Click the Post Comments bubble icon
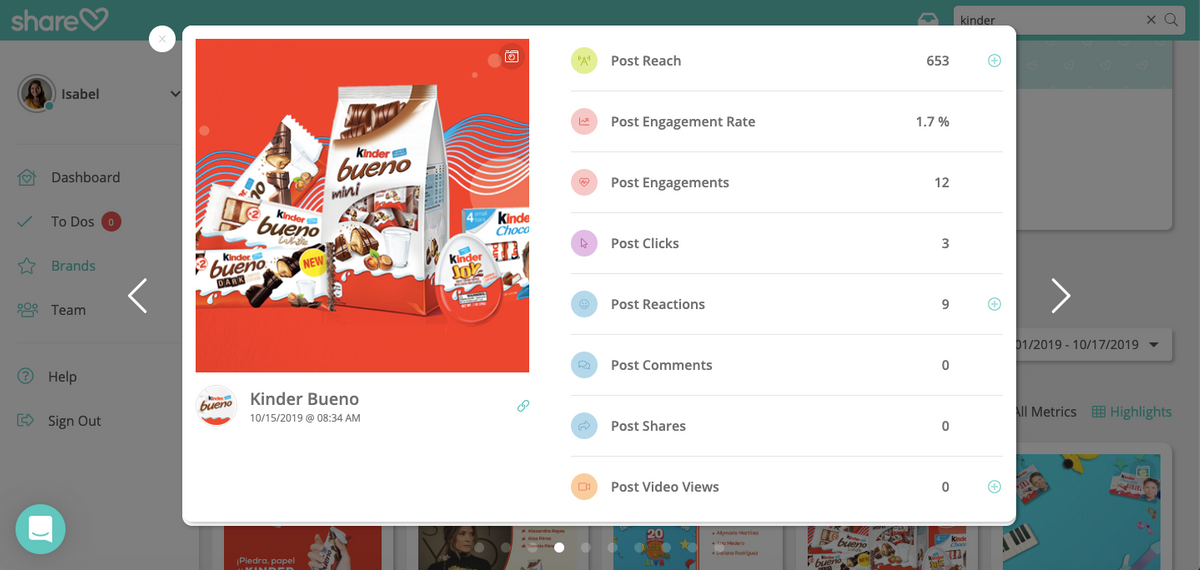1200x570 pixels. click(x=584, y=365)
